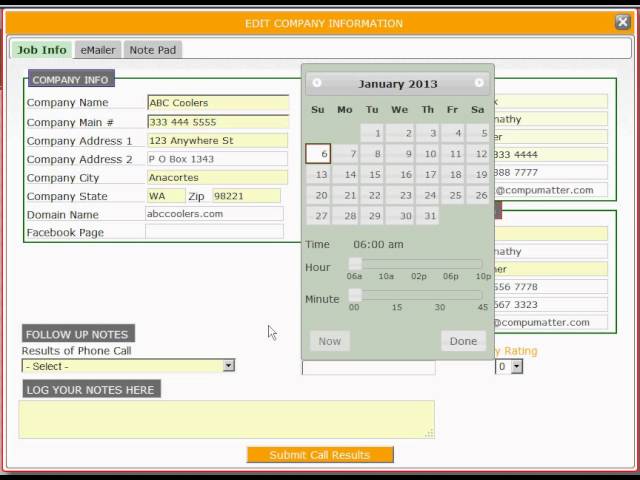
Task: Switch to the Note Pad tab
Action: (153, 50)
